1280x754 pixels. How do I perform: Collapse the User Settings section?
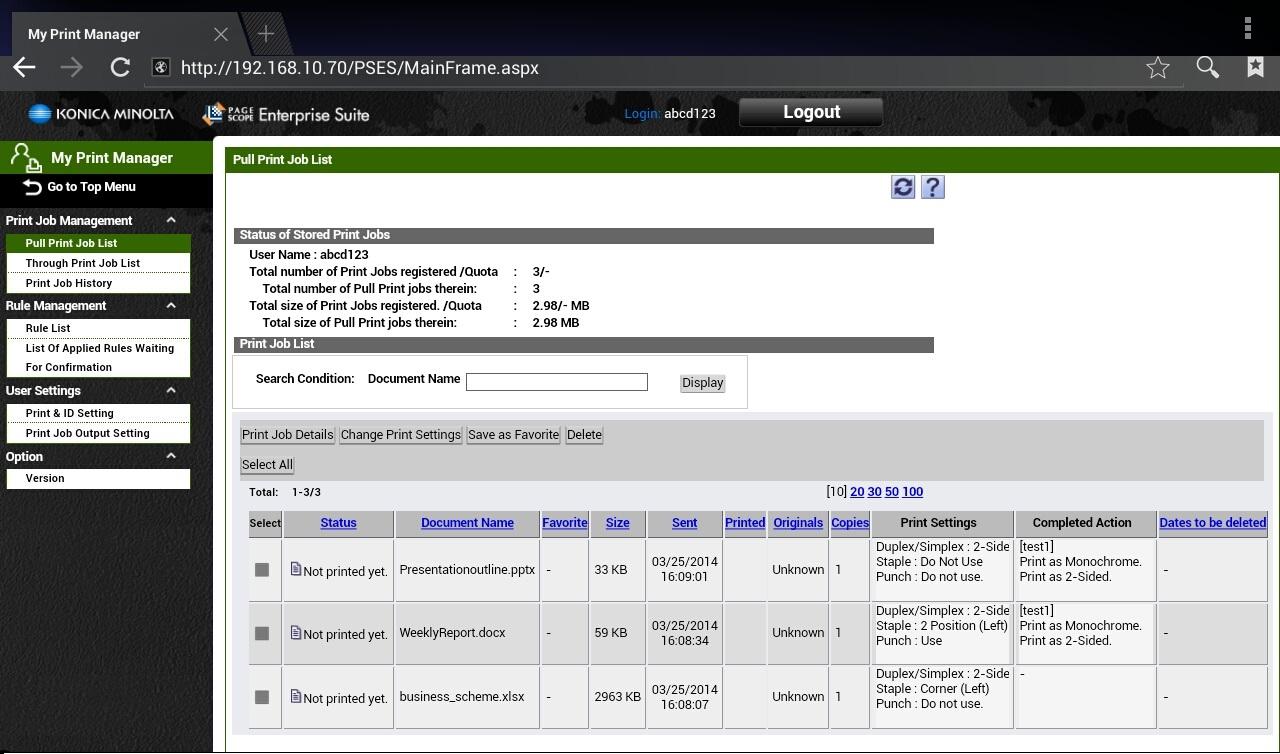(x=171, y=390)
